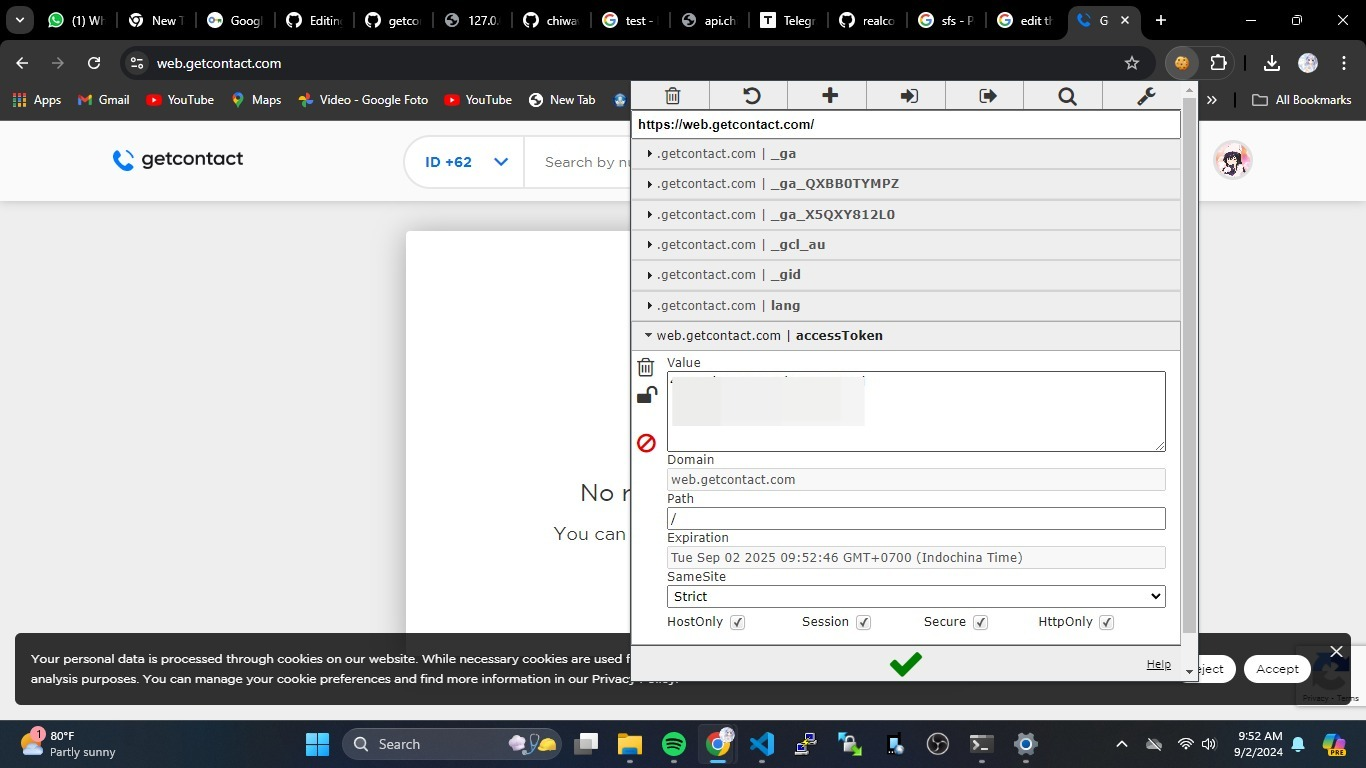This screenshot has width=1366, height=768.
Task: Open the tab search dropdown arrow
Action: coord(19,20)
